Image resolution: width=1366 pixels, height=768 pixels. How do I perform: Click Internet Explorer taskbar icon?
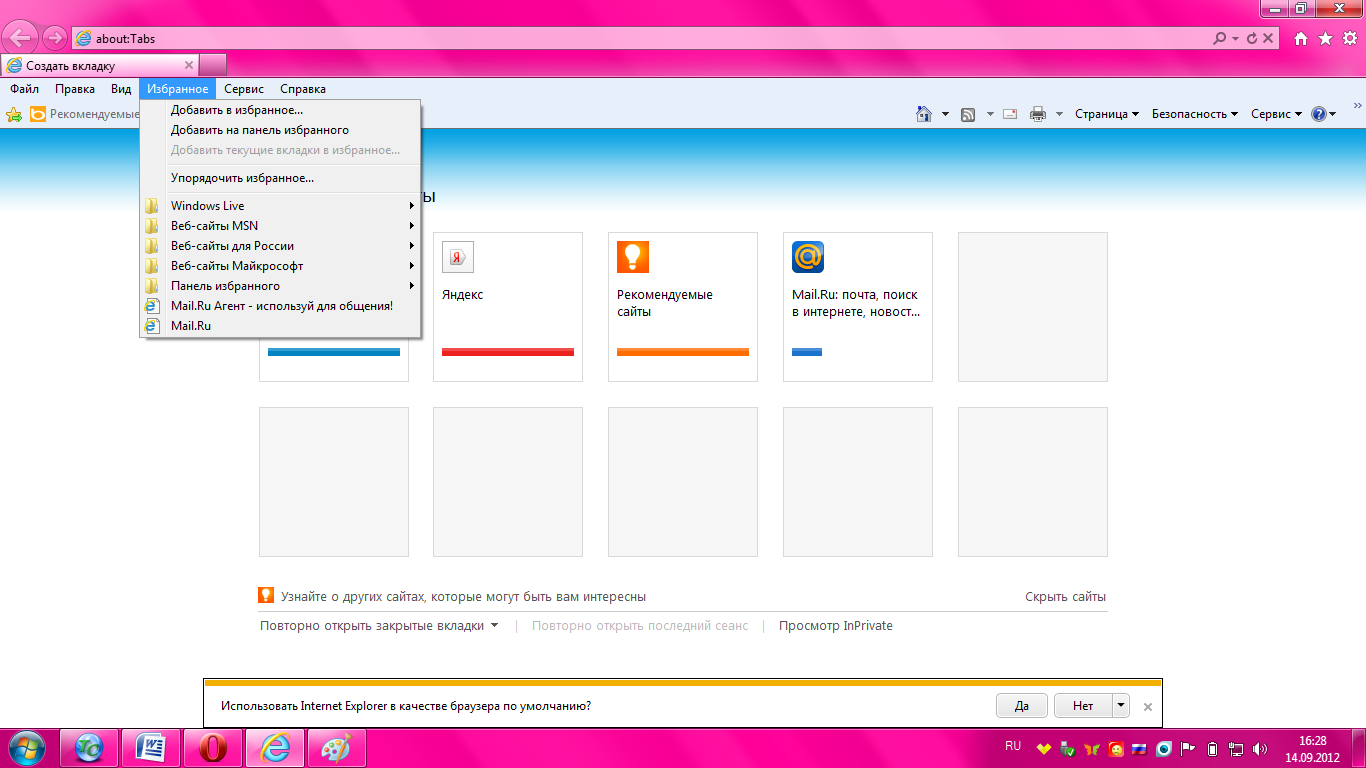pyautogui.click(x=274, y=747)
